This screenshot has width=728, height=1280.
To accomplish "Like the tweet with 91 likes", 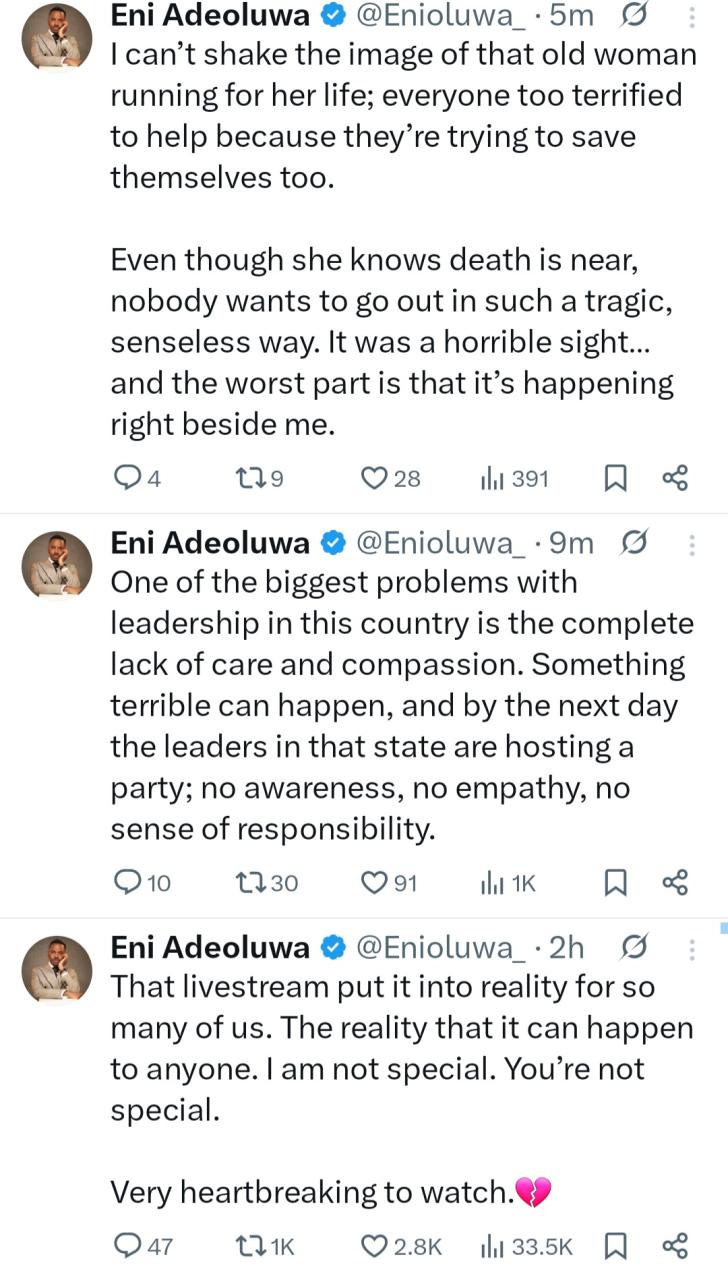I will [x=374, y=882].
